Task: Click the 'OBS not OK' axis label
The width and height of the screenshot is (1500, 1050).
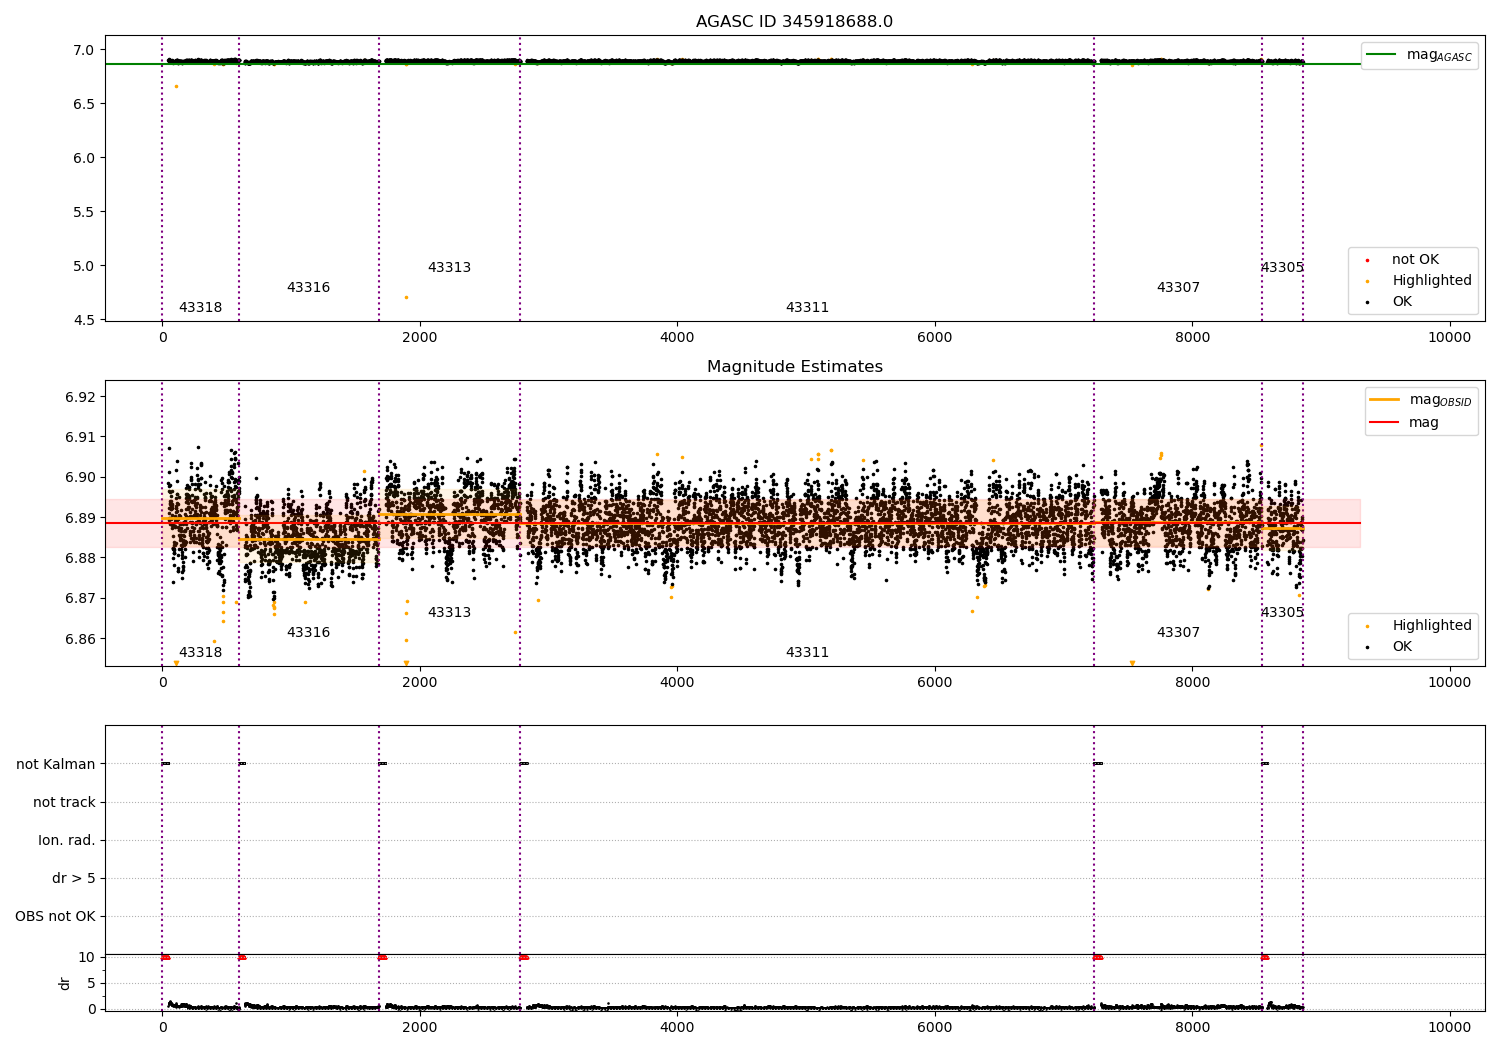Action: click(55, 916)
